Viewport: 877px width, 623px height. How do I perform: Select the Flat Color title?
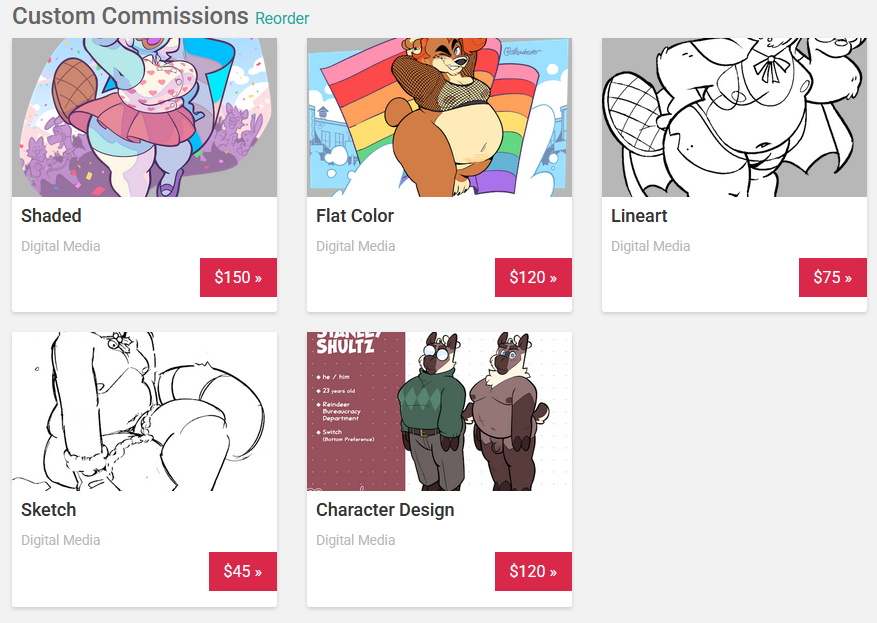[x=355, y=216]
